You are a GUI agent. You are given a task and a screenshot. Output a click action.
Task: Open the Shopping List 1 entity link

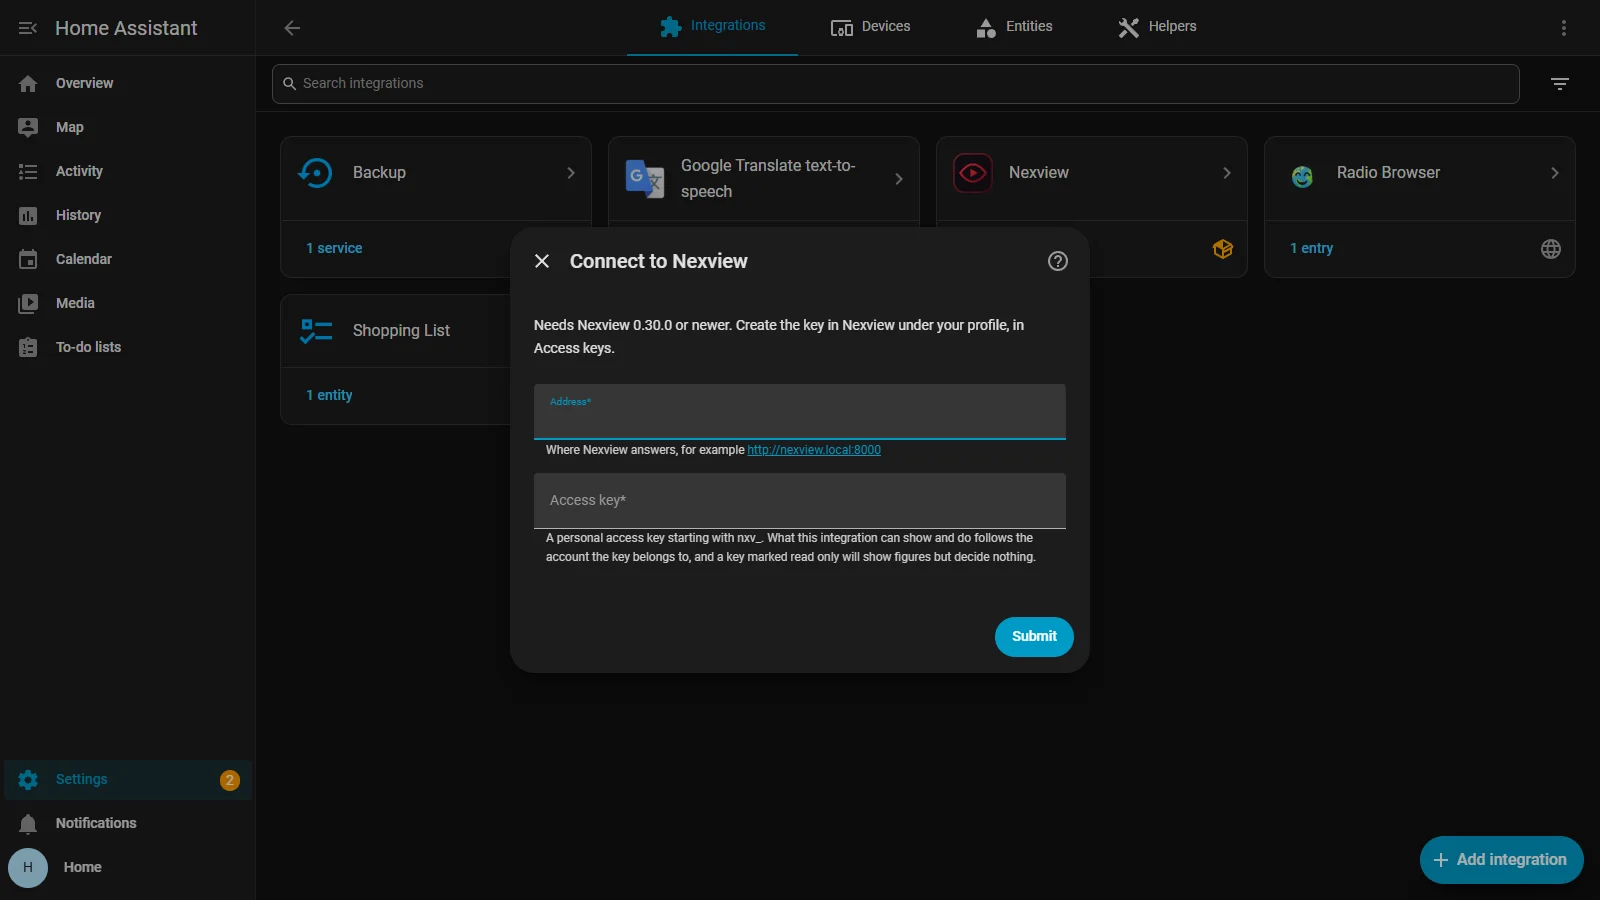tap(329, 395)
